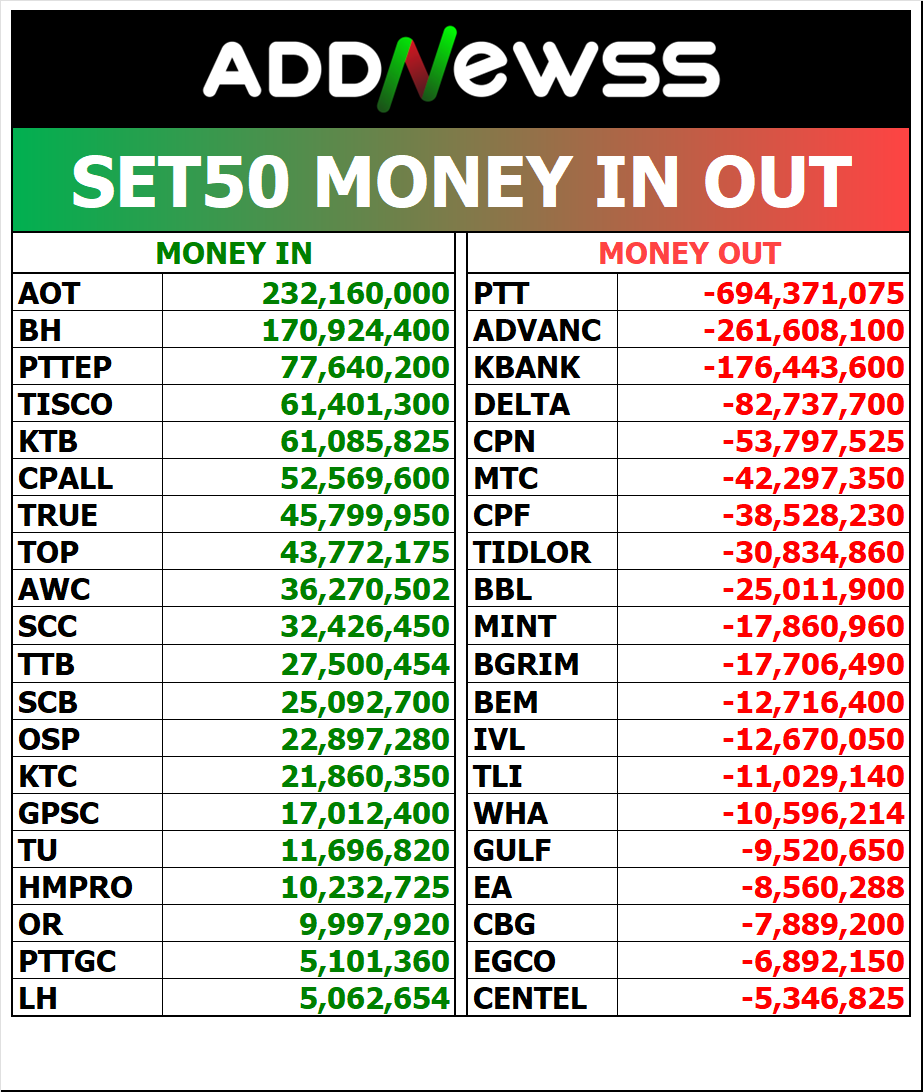Select the GPSC ticker cell
Viewport: 923px width, 1092px height.
coord(59,813)
